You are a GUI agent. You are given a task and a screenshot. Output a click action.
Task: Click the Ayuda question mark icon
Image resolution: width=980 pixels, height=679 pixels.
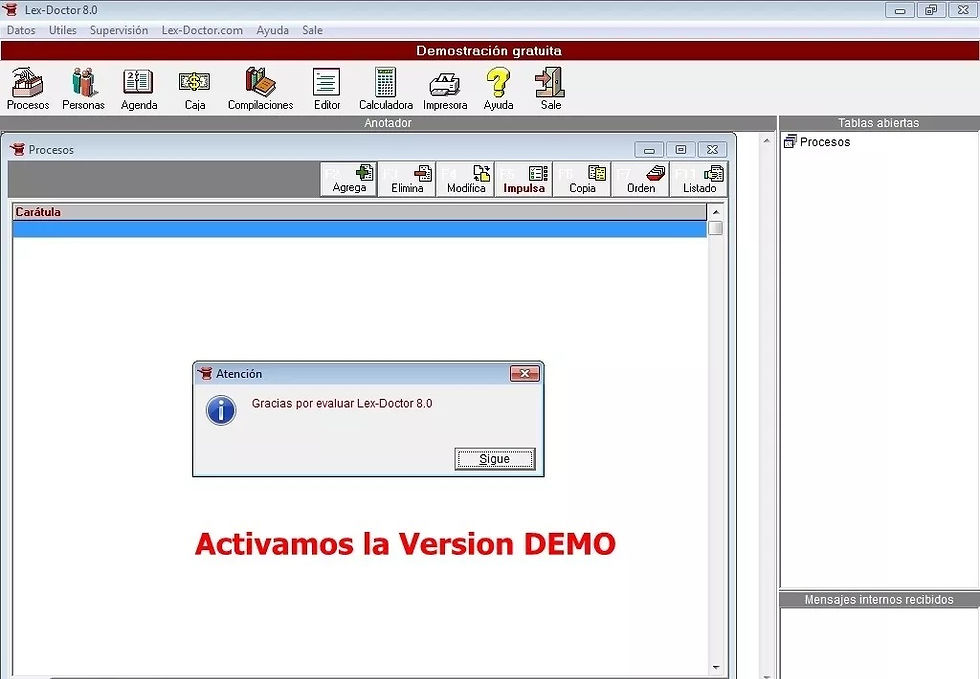point(498,89)
